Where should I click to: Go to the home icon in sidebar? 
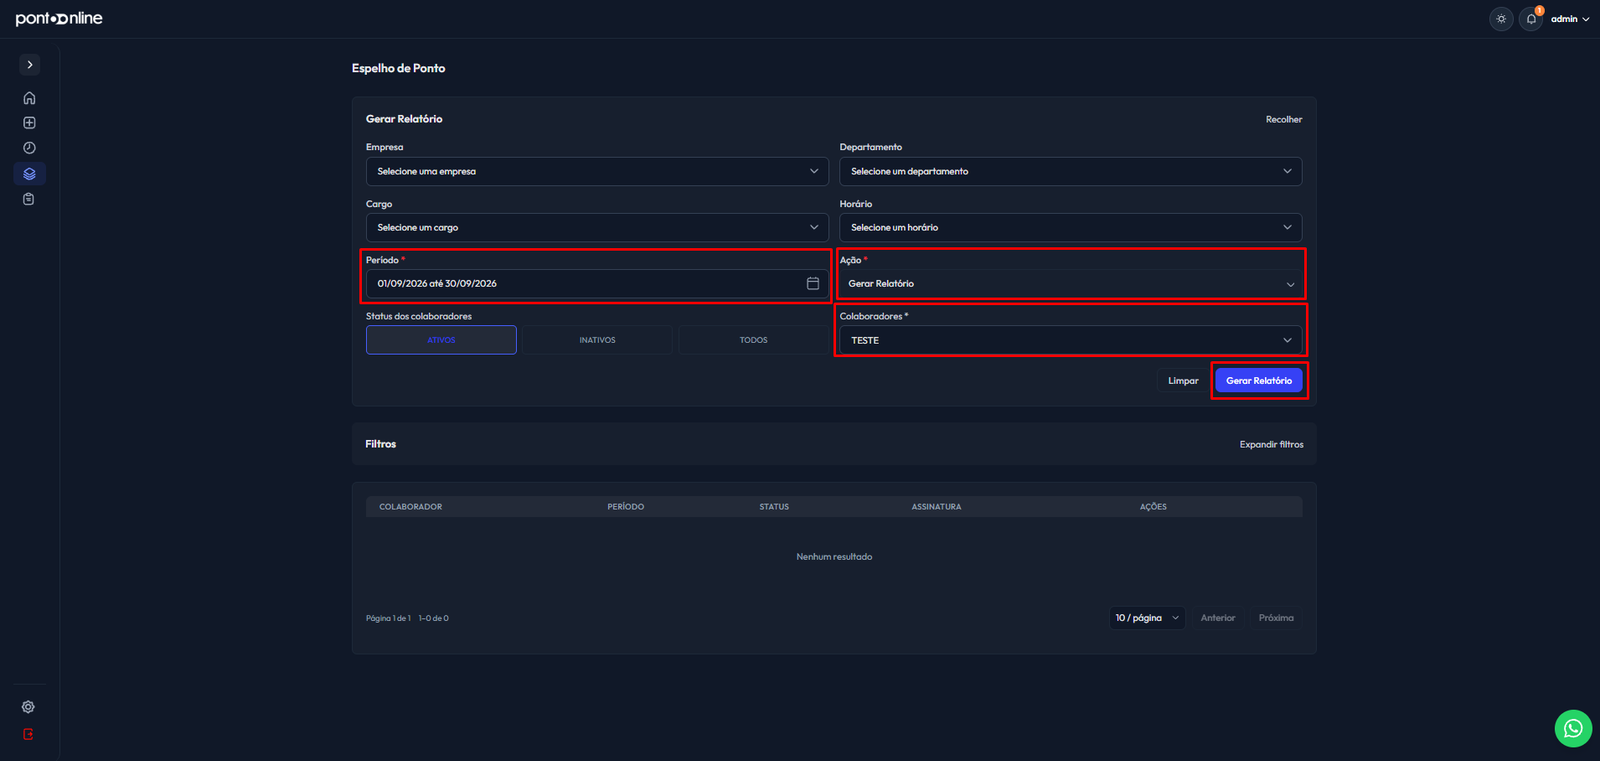pos(29,98)
